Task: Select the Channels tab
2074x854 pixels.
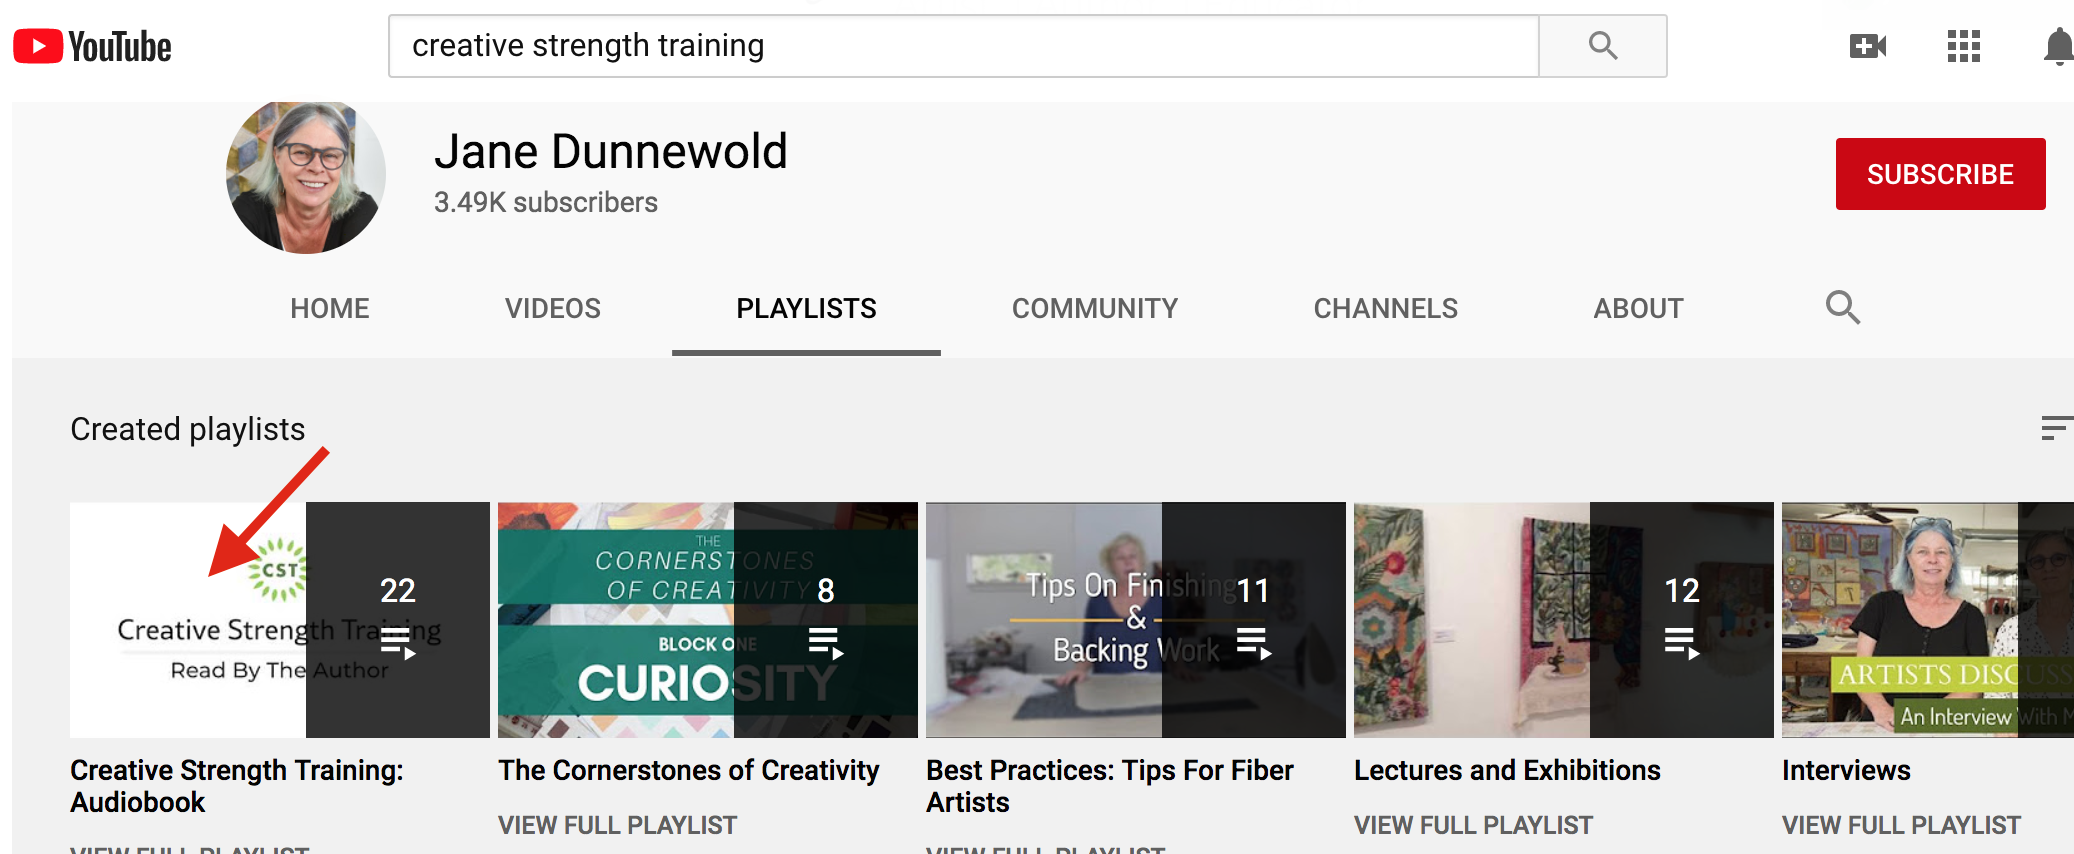Action: [1385, 308]
